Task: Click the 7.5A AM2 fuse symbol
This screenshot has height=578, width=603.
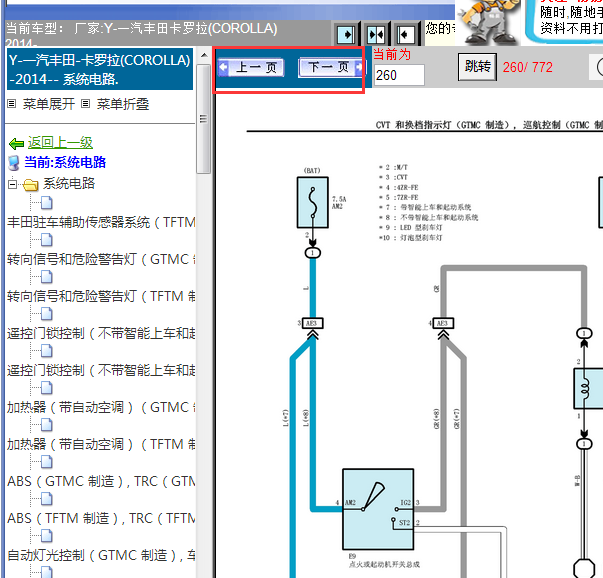Action: (313, 202)
